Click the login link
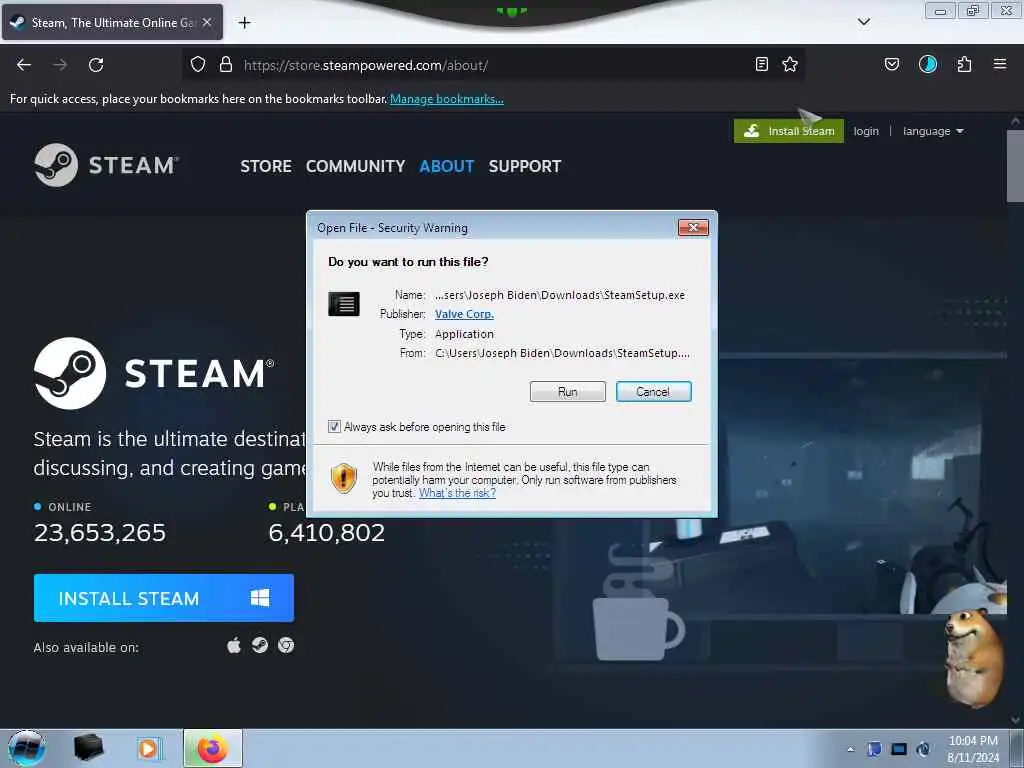The image size is (1024, 768). (x=866, y=131)
